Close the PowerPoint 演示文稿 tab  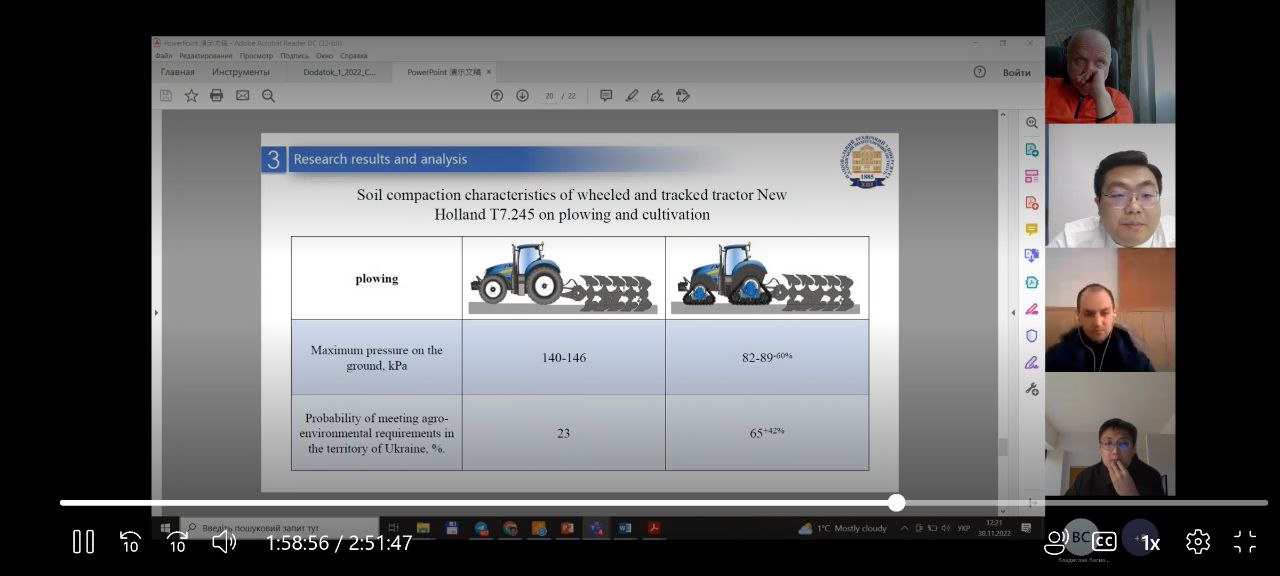[x=488, y=72]
